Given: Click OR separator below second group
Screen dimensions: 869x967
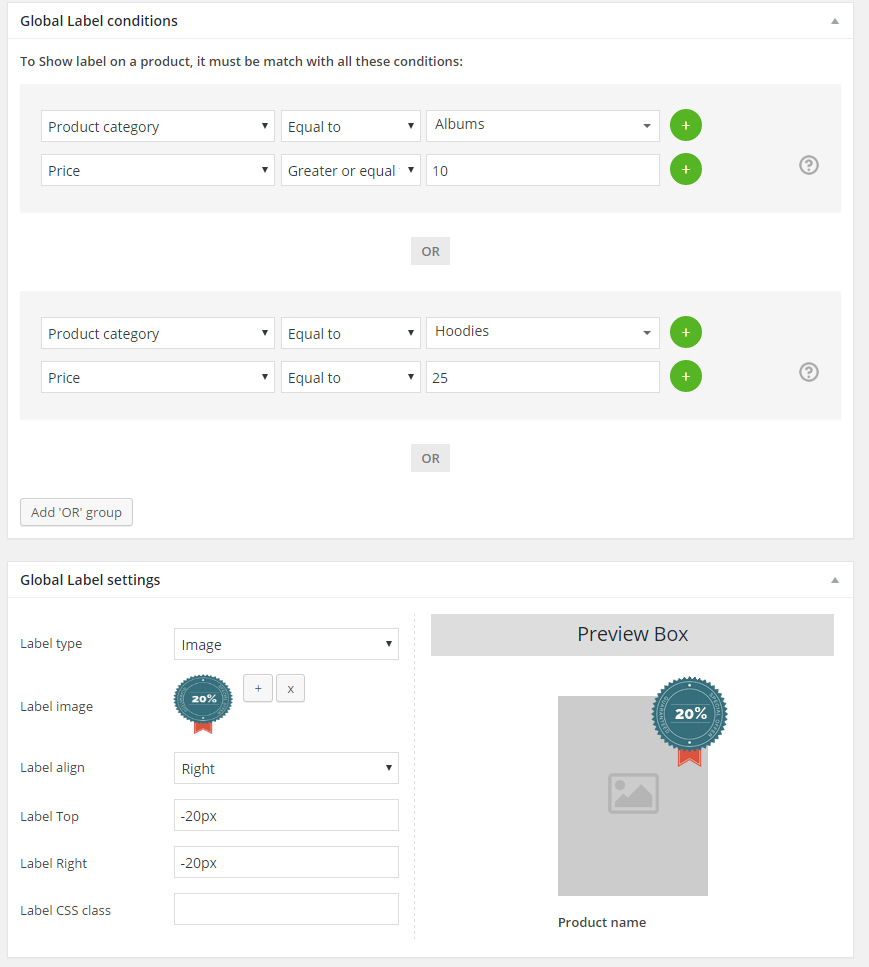Looking at the screenshot, I should coord(430,458).
